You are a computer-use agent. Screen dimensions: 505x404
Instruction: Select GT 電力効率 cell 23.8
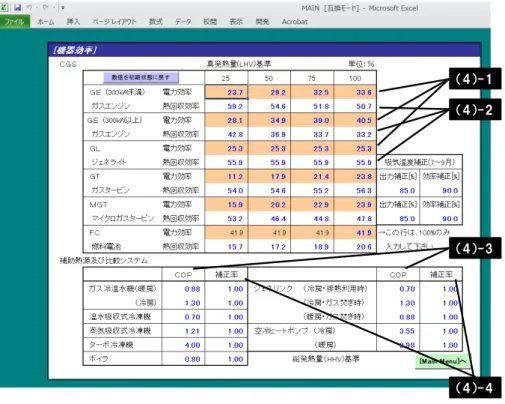point(355,176)
